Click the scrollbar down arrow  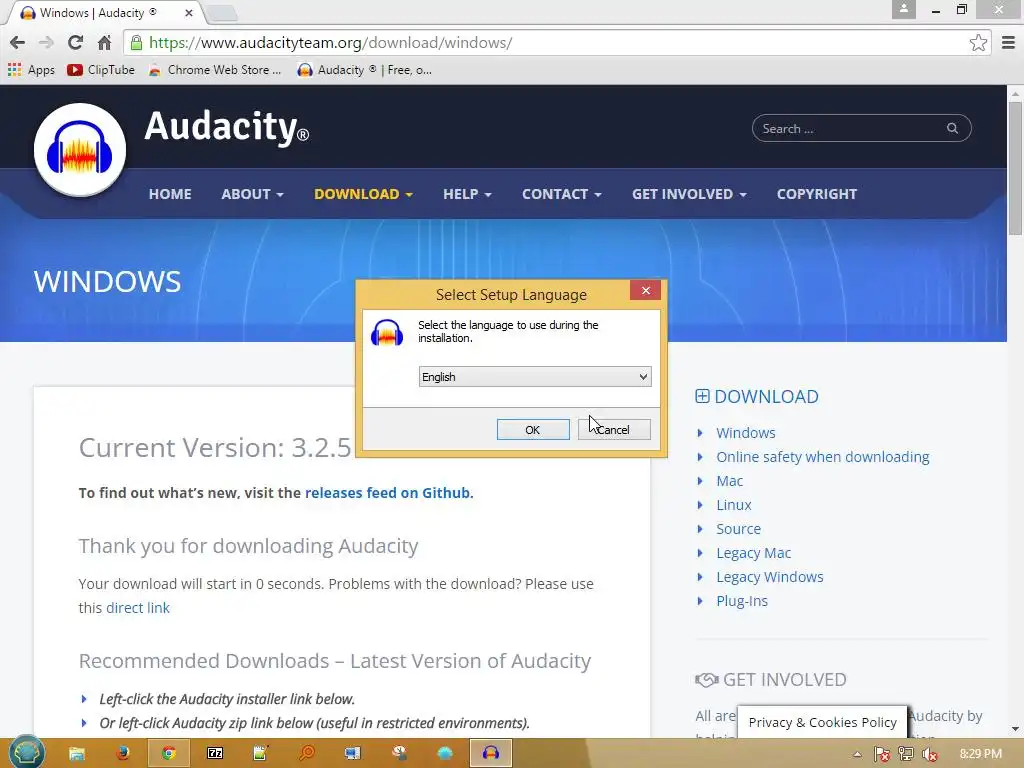pyautogui.click(x=1015, y=729)
